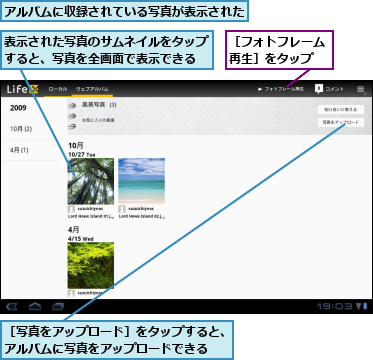Tap the Wi-Fi signal status icon

point(358,306)
